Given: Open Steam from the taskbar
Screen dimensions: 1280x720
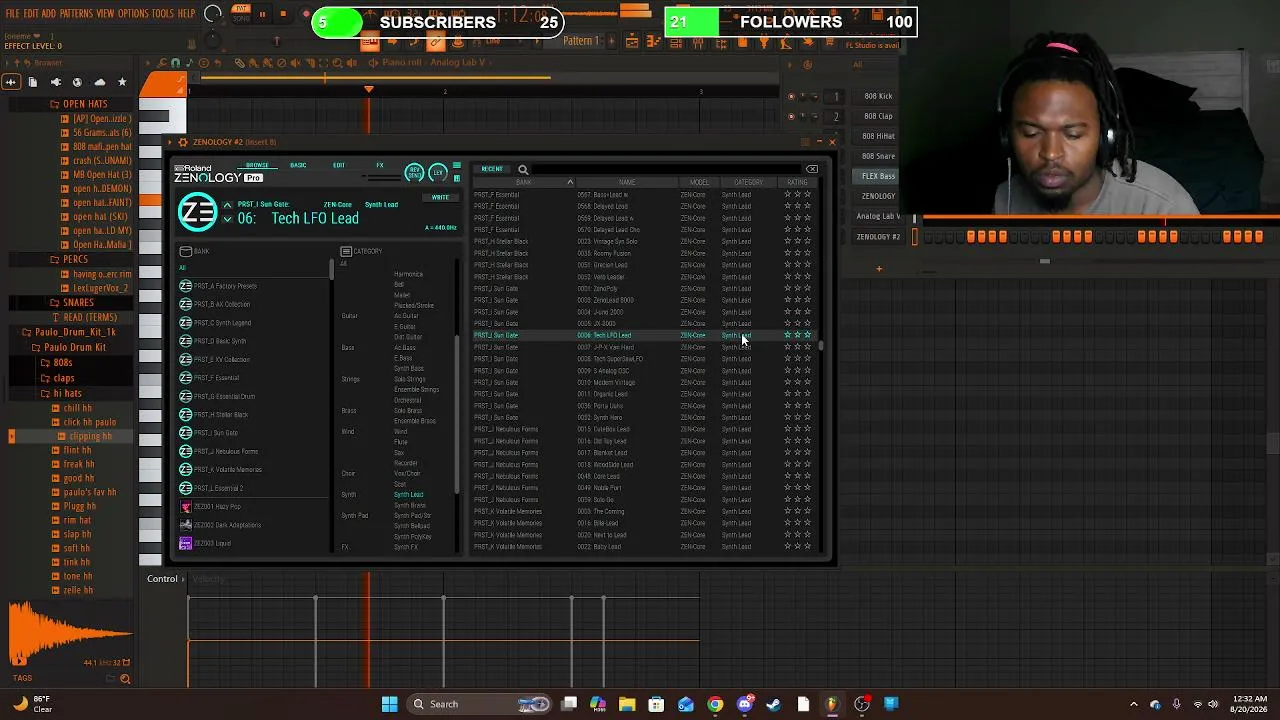Looking at the screenshot, I should click(x=773, y=704).
